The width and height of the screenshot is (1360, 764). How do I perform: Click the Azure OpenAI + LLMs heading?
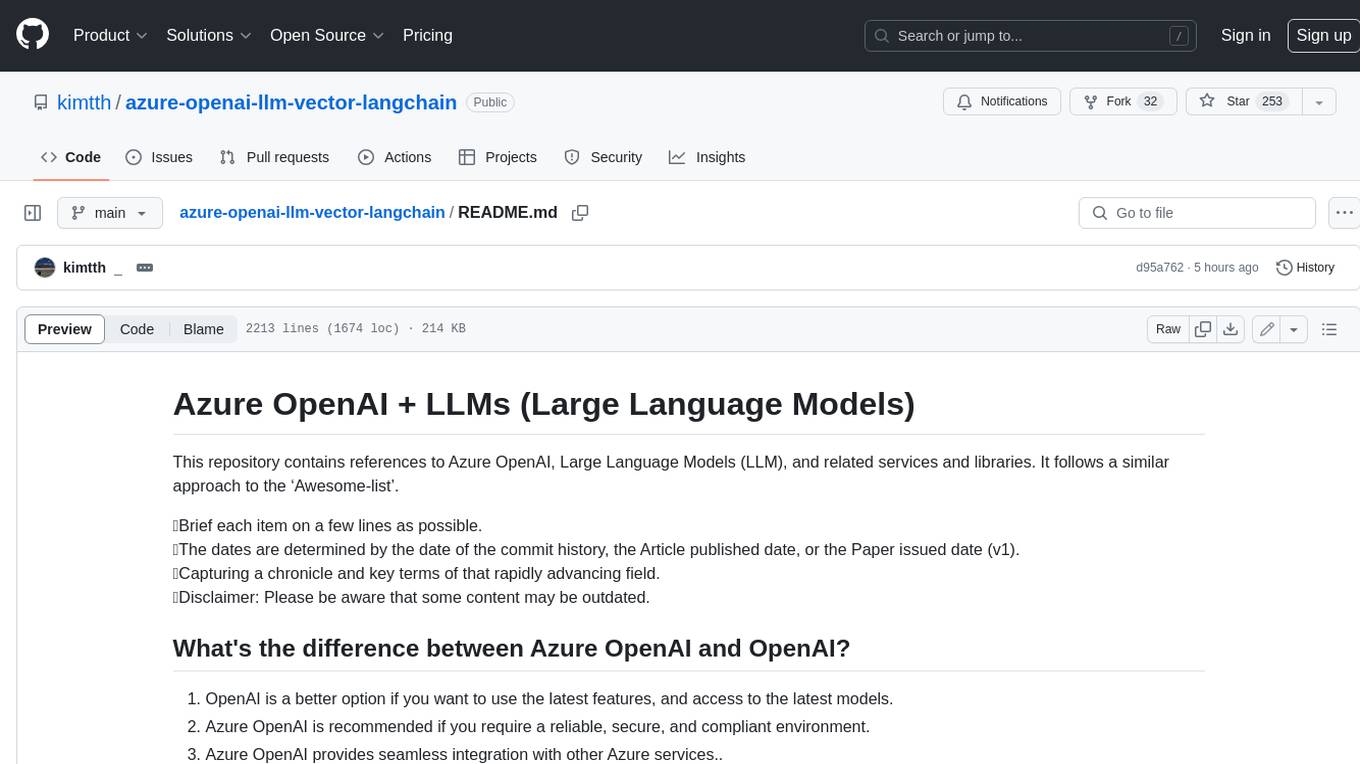pos(544,403)
